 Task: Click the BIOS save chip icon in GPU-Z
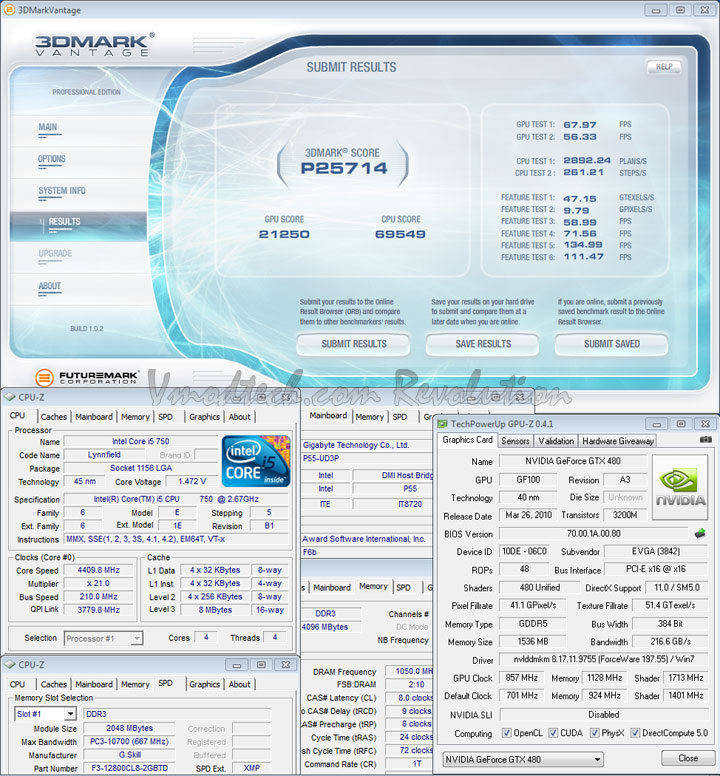click(700, 534)
